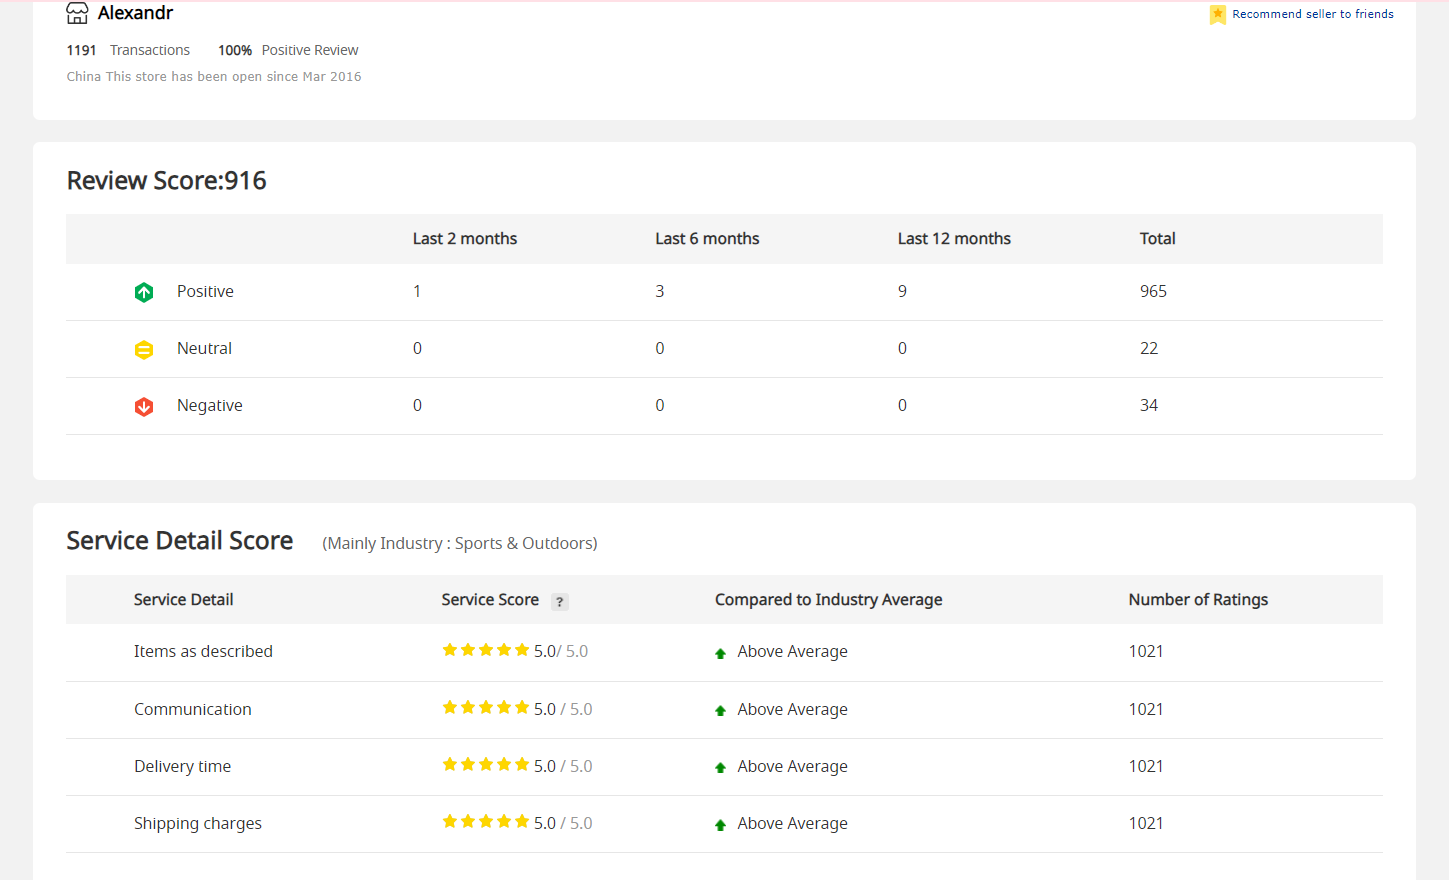Click the Last 2 months column header

tap(465, 239)
